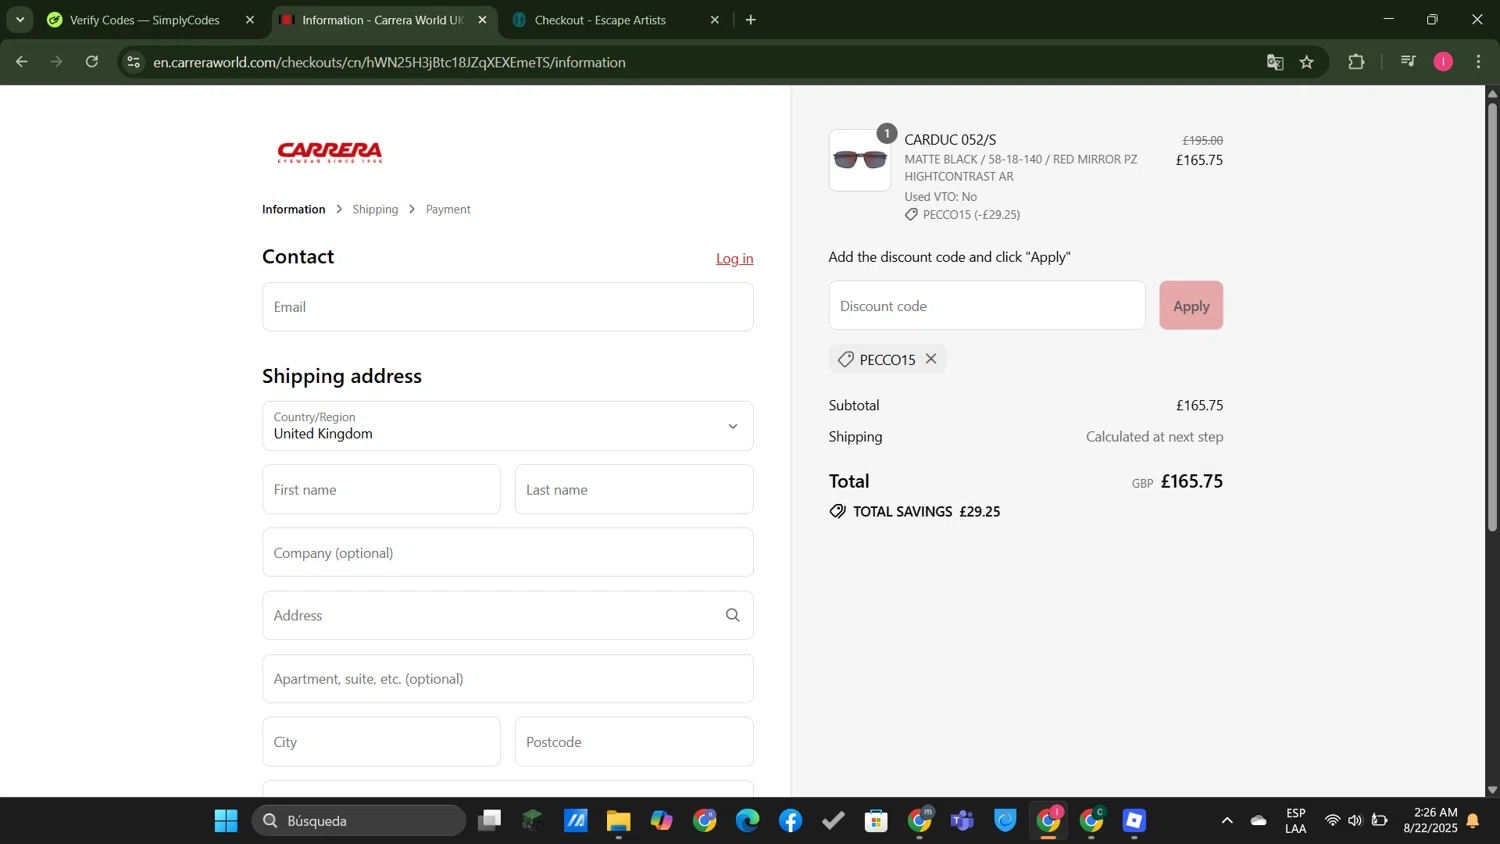Click the Postcode input field
The width and height of the screenshot is (1500, 844).
634,742
